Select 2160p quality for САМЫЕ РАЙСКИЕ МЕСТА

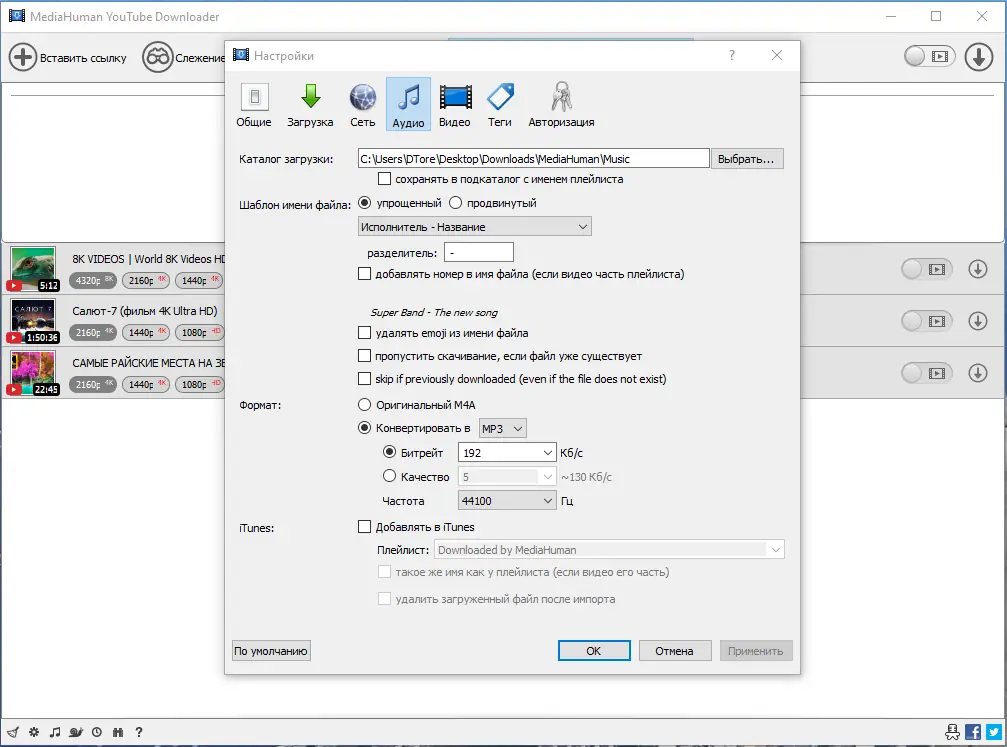point(93,384)
